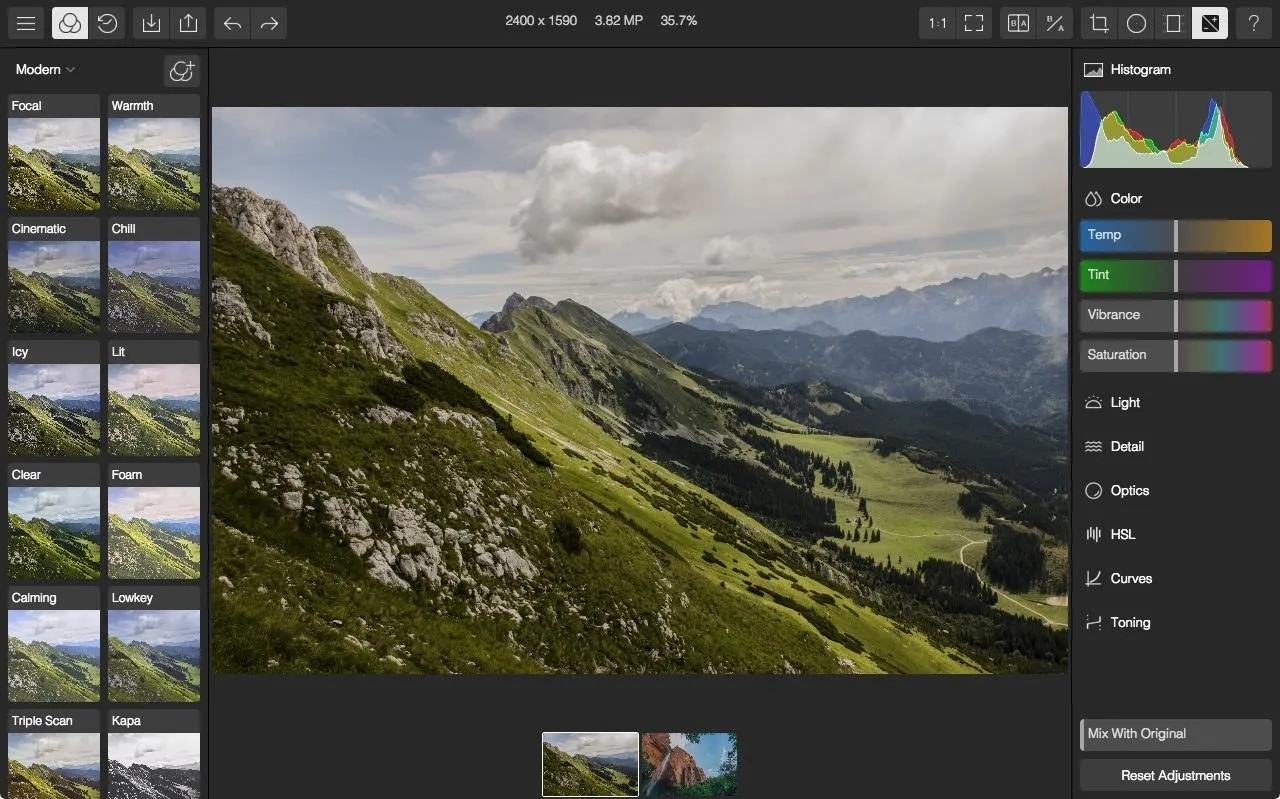This screenshot has height=799, width=1280.
Task: Click the 3.82 MP text
Action: coord(619,20)
